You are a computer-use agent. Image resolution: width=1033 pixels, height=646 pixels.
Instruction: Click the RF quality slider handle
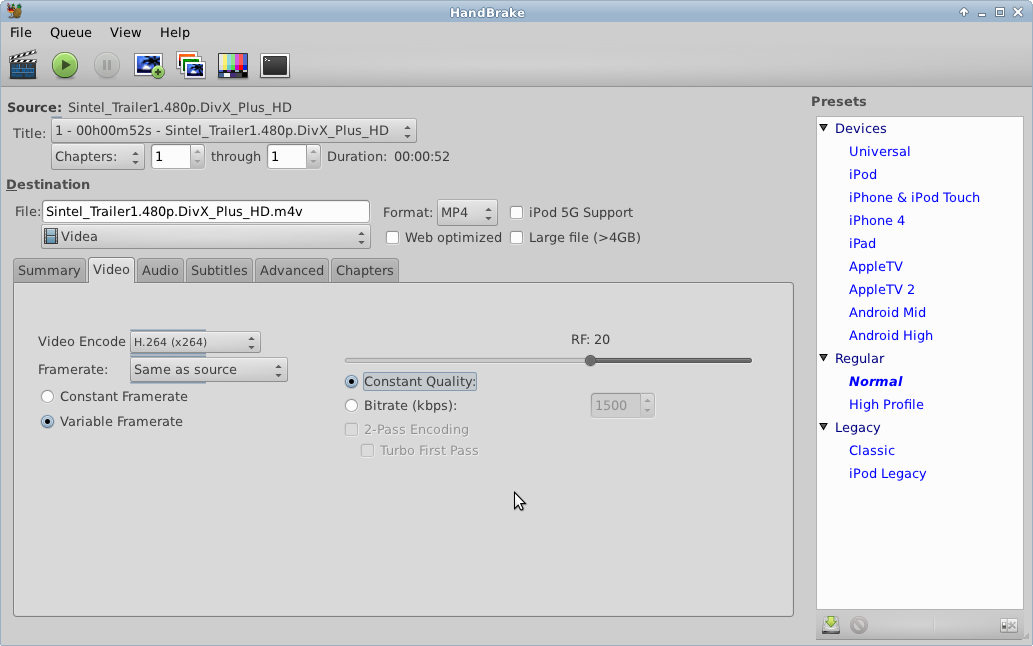pos(590,360)
